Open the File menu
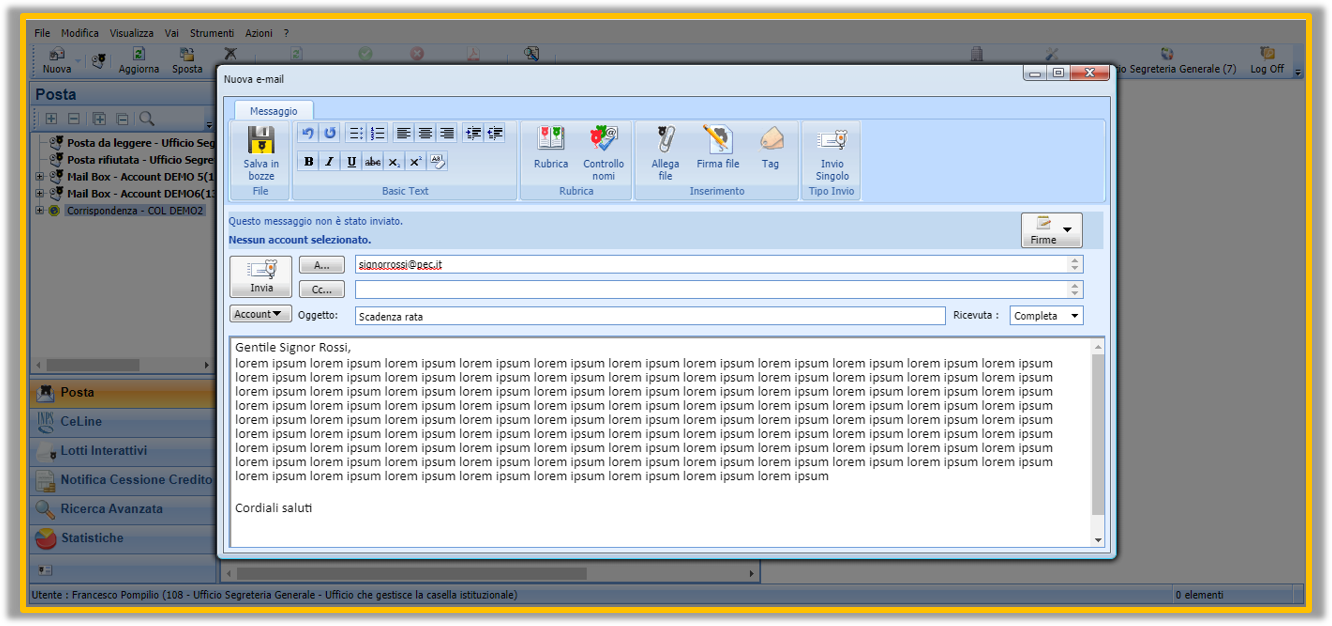Screen dimensions: 1332x626 tap(42, 33)
